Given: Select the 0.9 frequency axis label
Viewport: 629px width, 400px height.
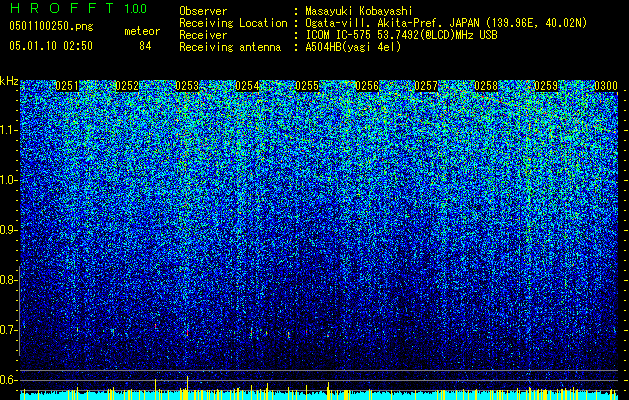Looking at the screenshot, I should 8,230.
